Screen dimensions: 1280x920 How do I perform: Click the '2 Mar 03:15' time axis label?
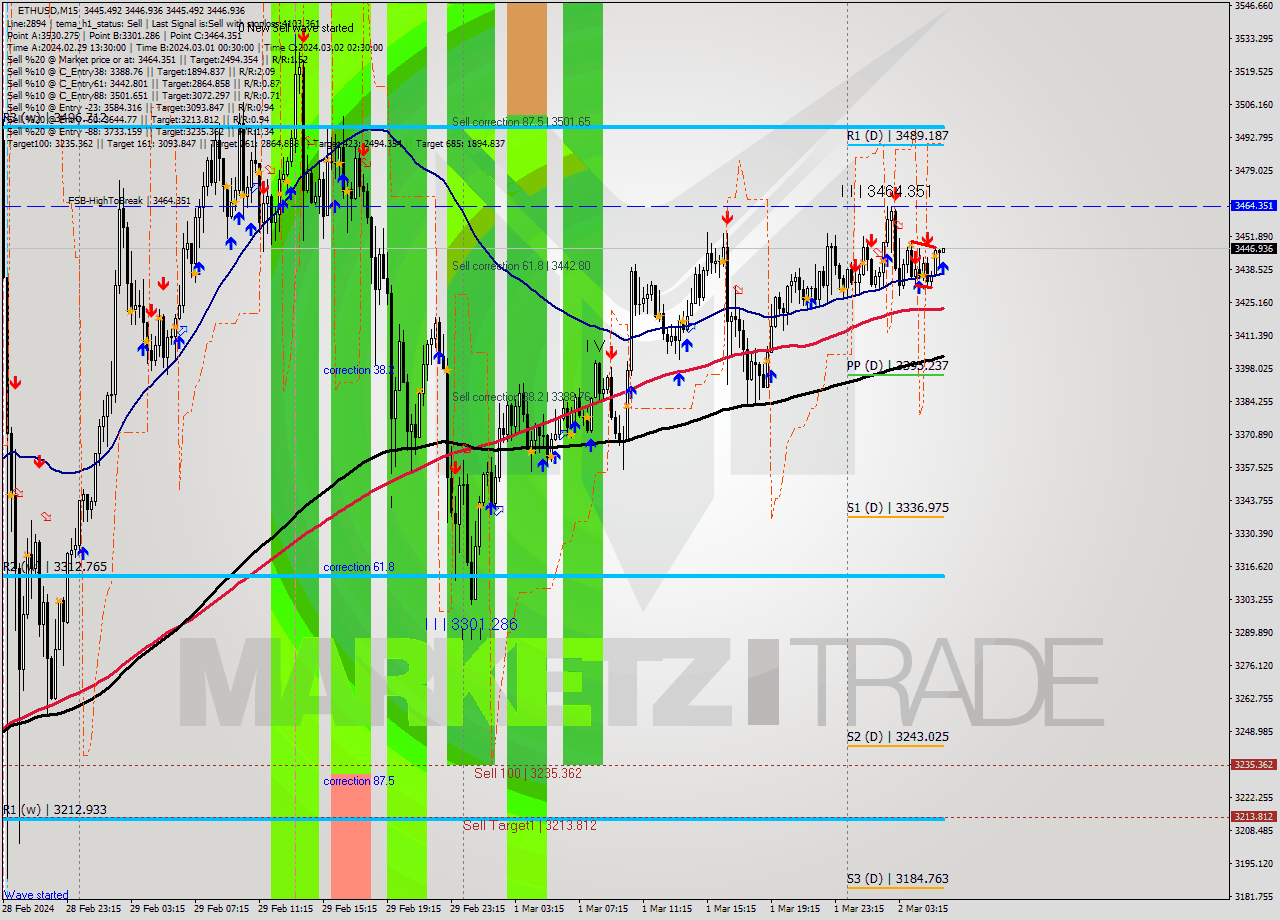tap(923, 909)
